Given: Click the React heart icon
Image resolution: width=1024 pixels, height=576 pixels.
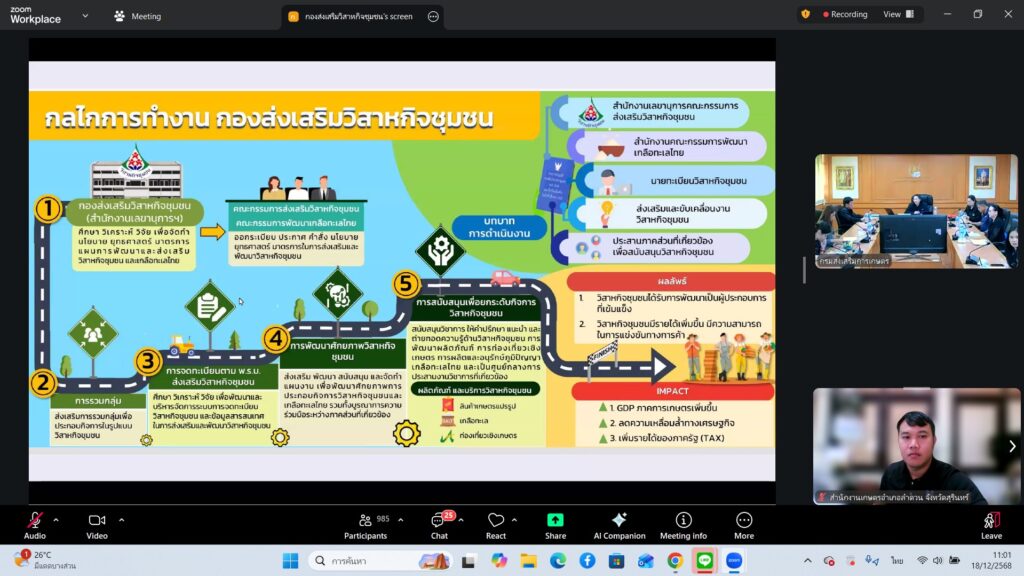Looking at the screenshot, I should click(496, 524).
